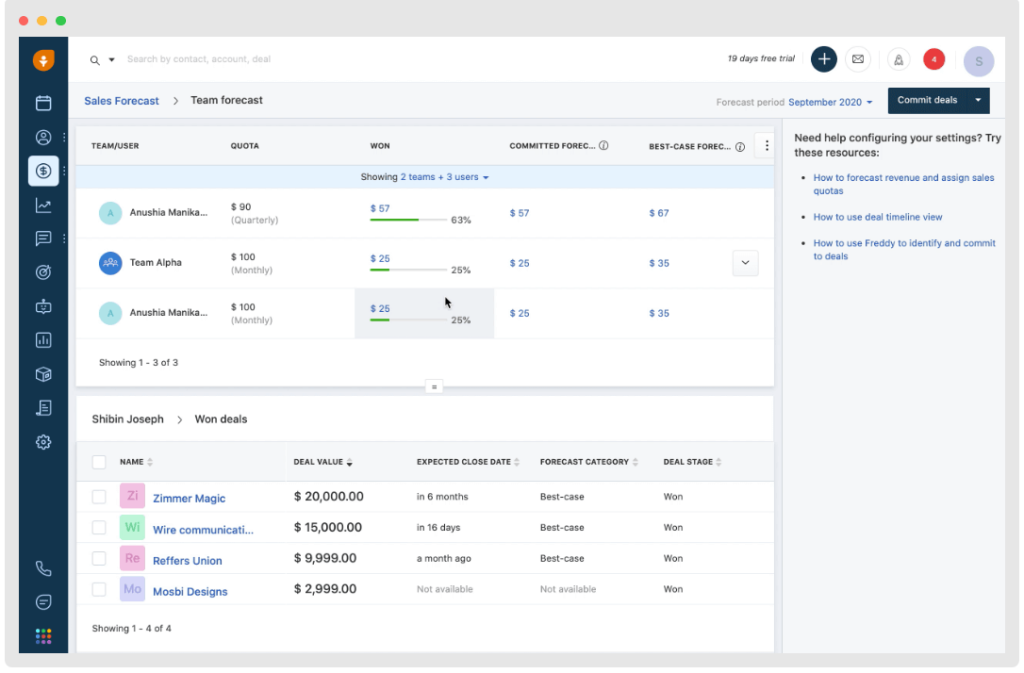This screenshot has height=673, width=1024.
Task: Open the settings gear in sidebar
Action: [43, 442]
